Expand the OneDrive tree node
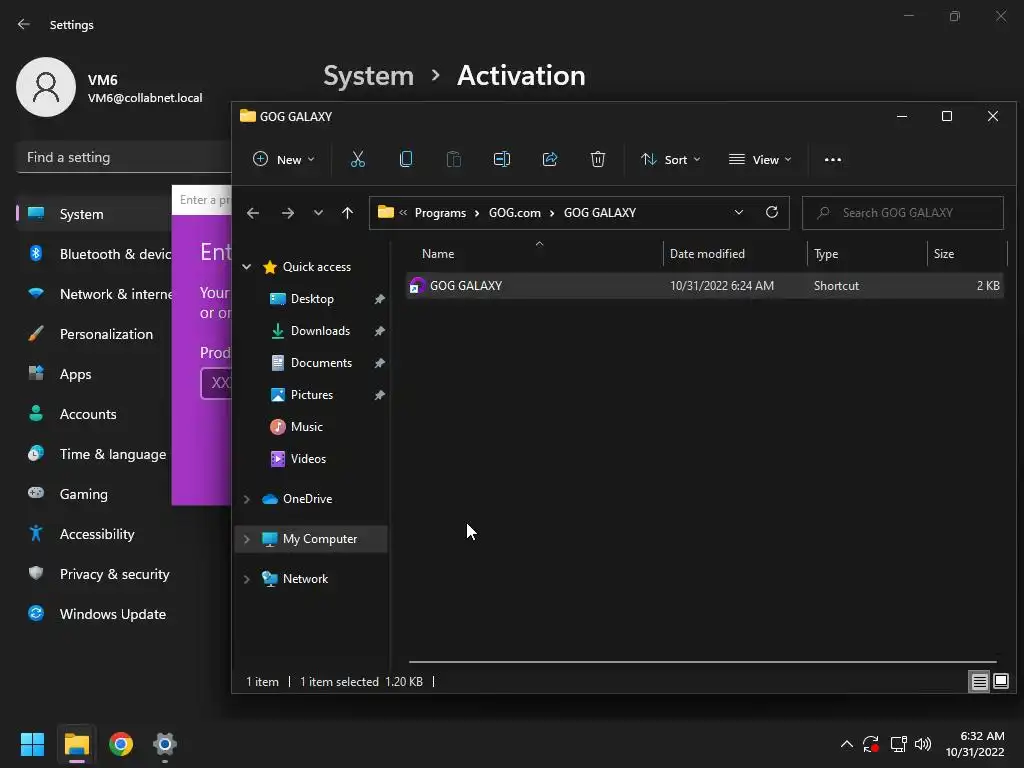Viewport: 1024px width, 768px height. coord(247,499)
